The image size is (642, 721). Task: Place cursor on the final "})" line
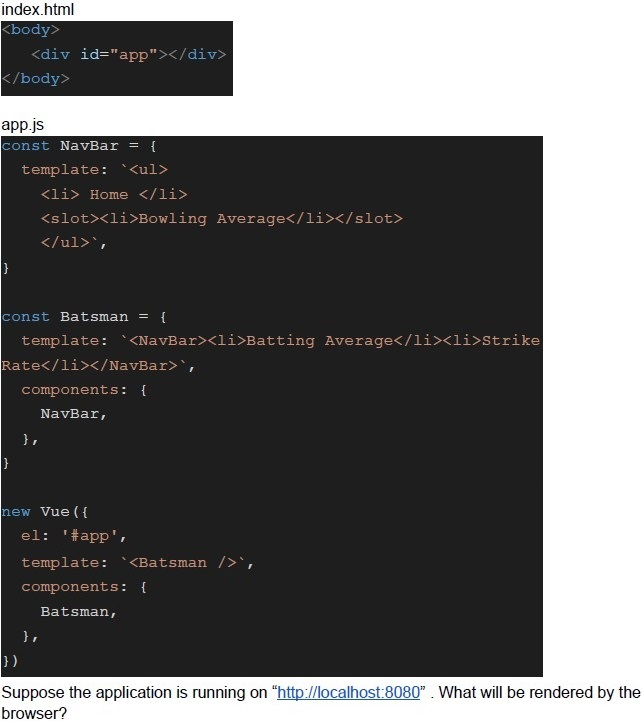click(x=10, y=660)
